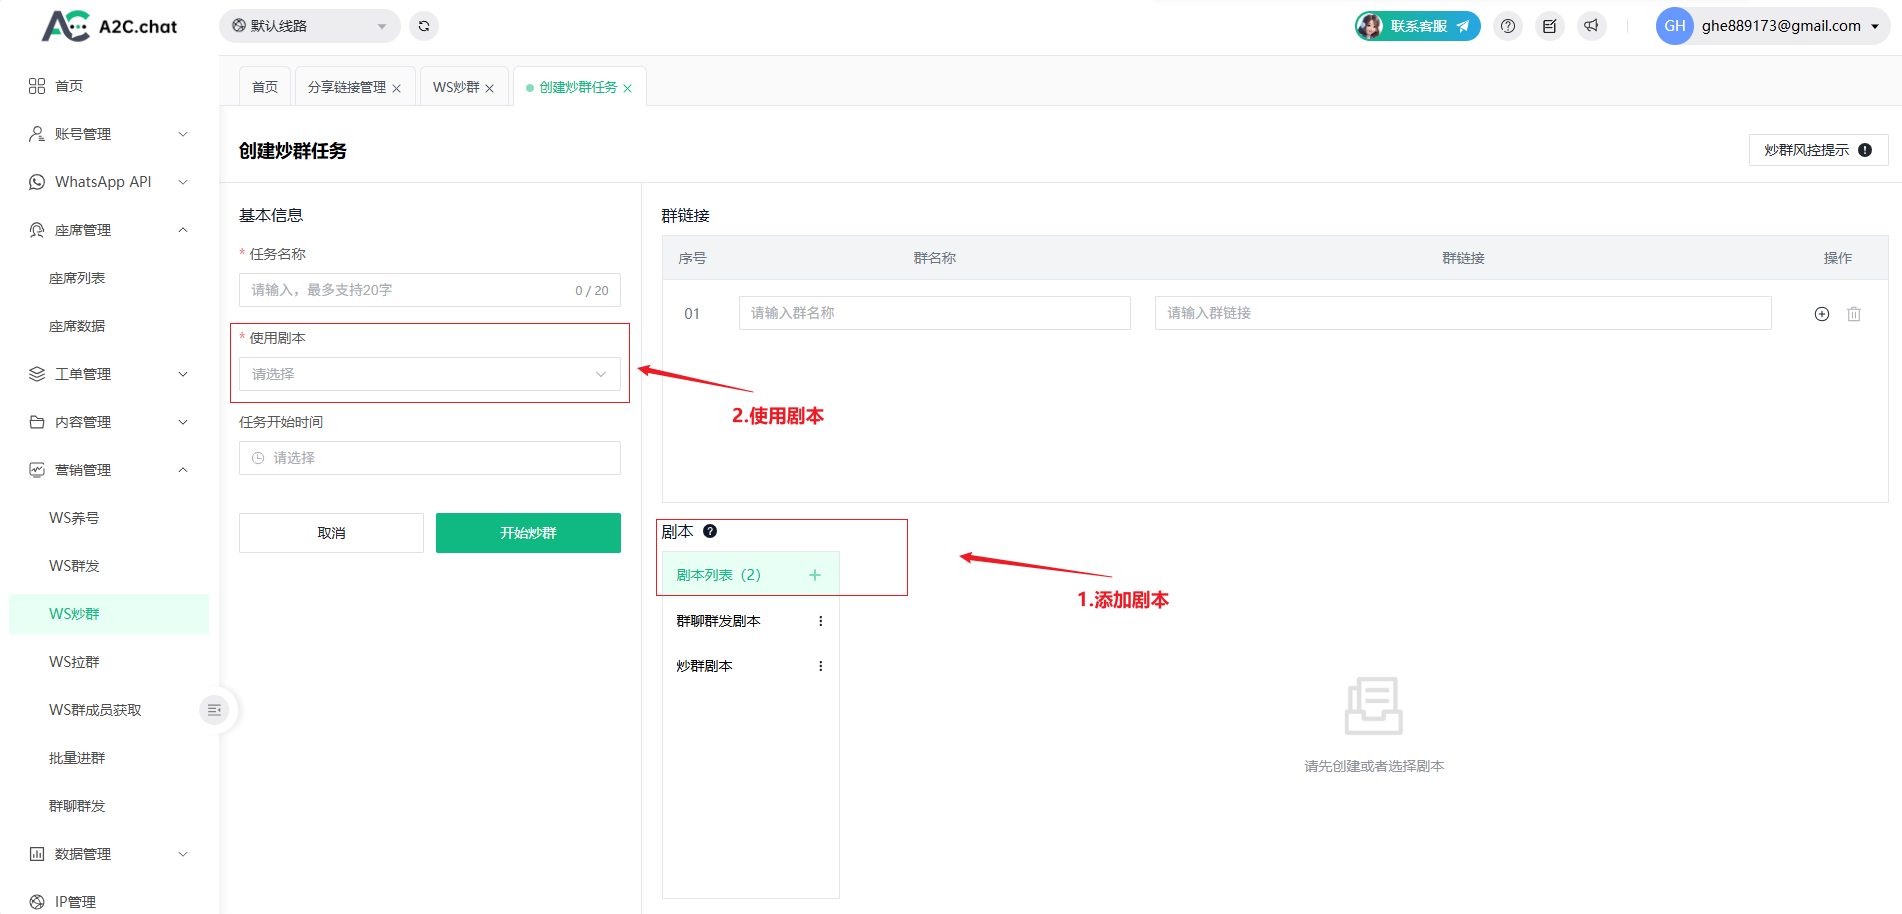Add a new script with the plus icon
The height and width of the screenshot is (914, 1902).
coord(814,575)
